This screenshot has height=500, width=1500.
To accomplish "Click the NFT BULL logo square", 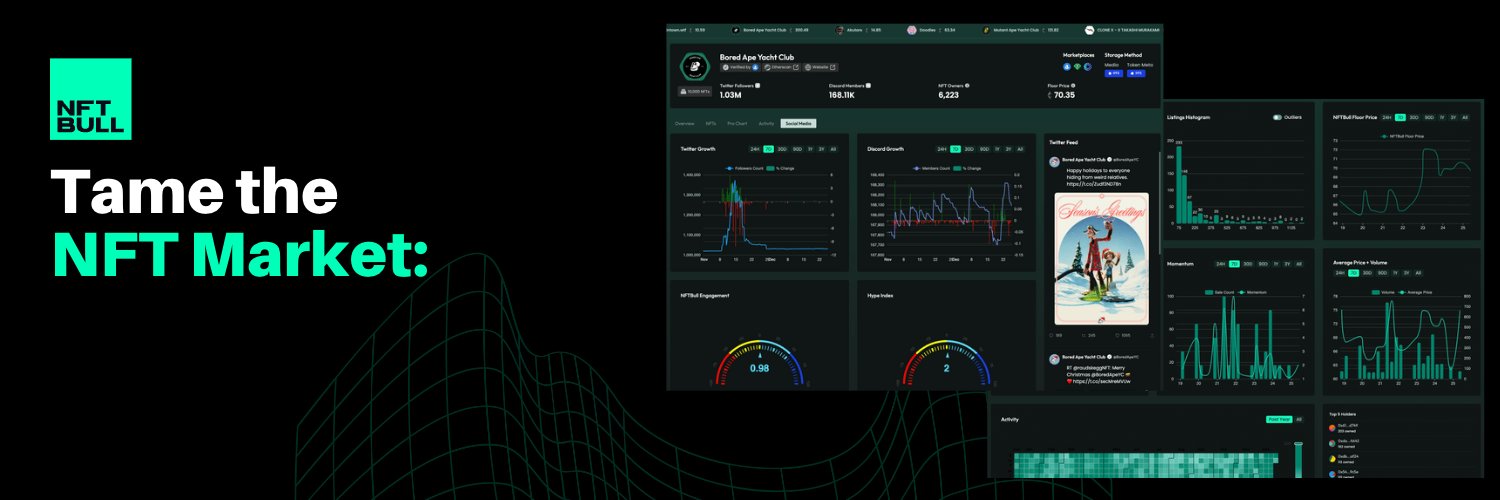I will [x=90, y=99].
